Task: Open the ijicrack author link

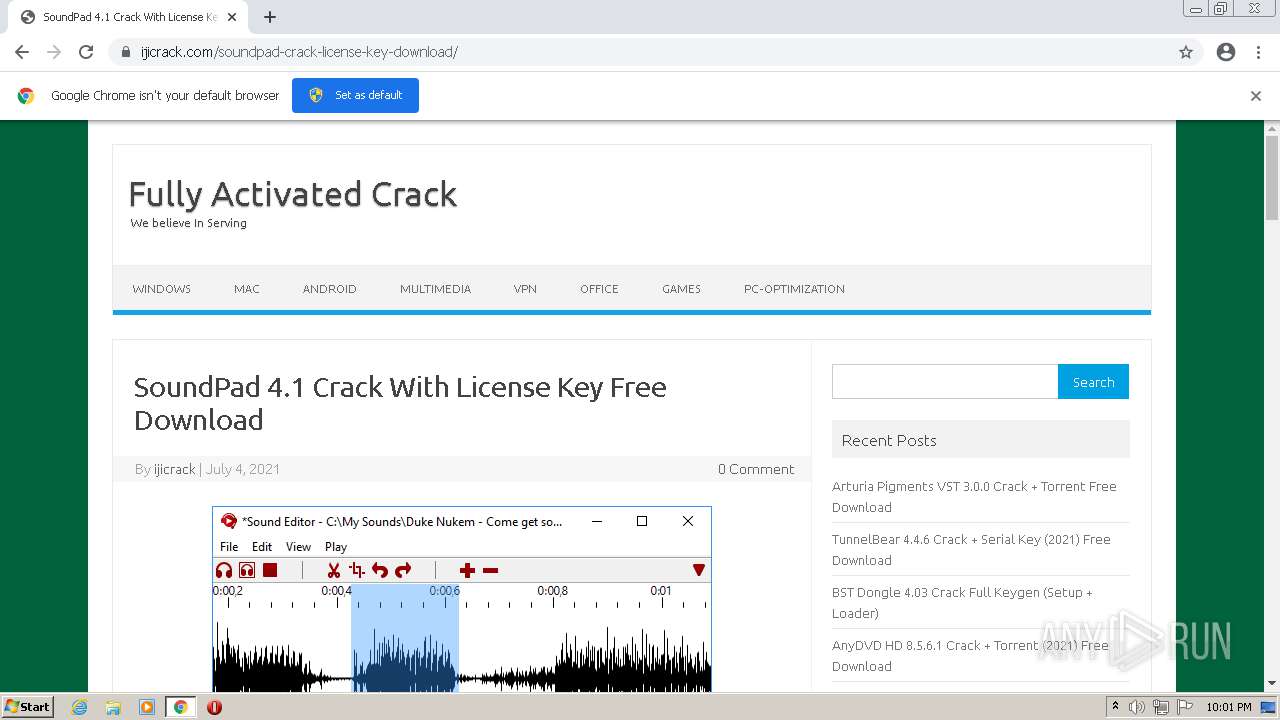Action: pos(175,469)
